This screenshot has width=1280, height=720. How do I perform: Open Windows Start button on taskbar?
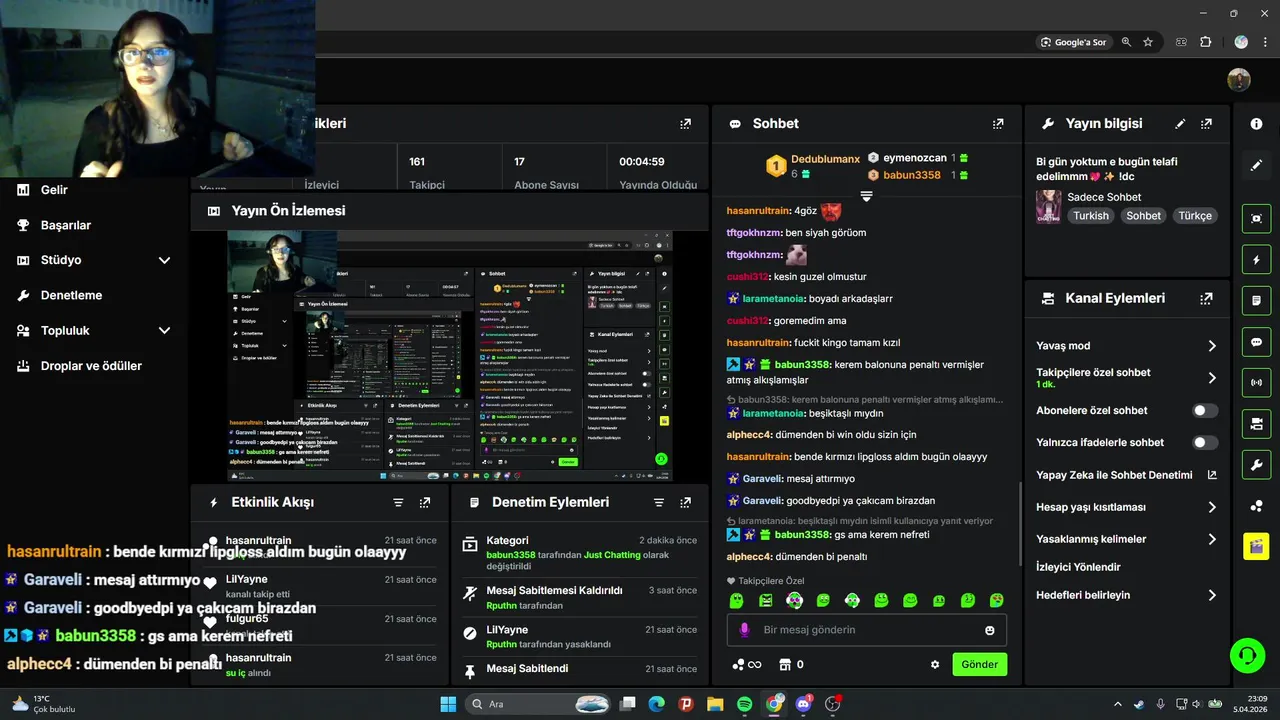coord(448,704)
